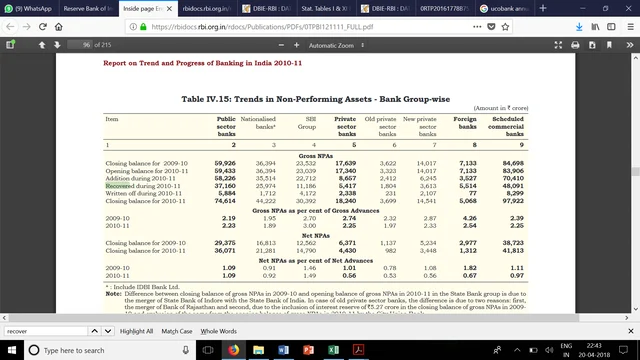
Task: Open Firefox home page
Action: pyautogui.click(x=59, y=27)
